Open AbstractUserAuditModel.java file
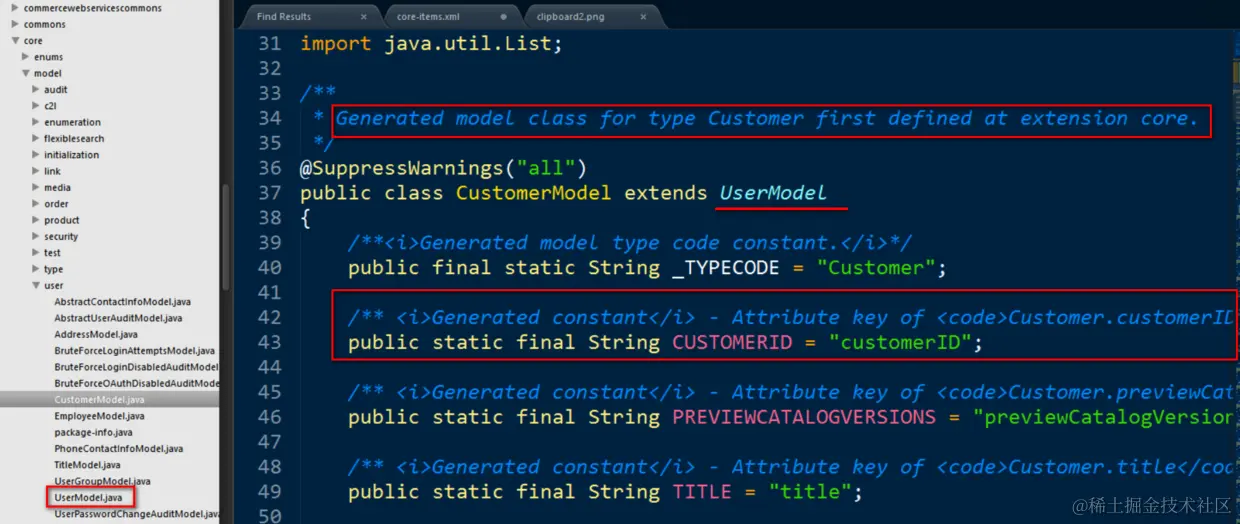The height and width of the screenshot is (524, 1240). [118, 318]
